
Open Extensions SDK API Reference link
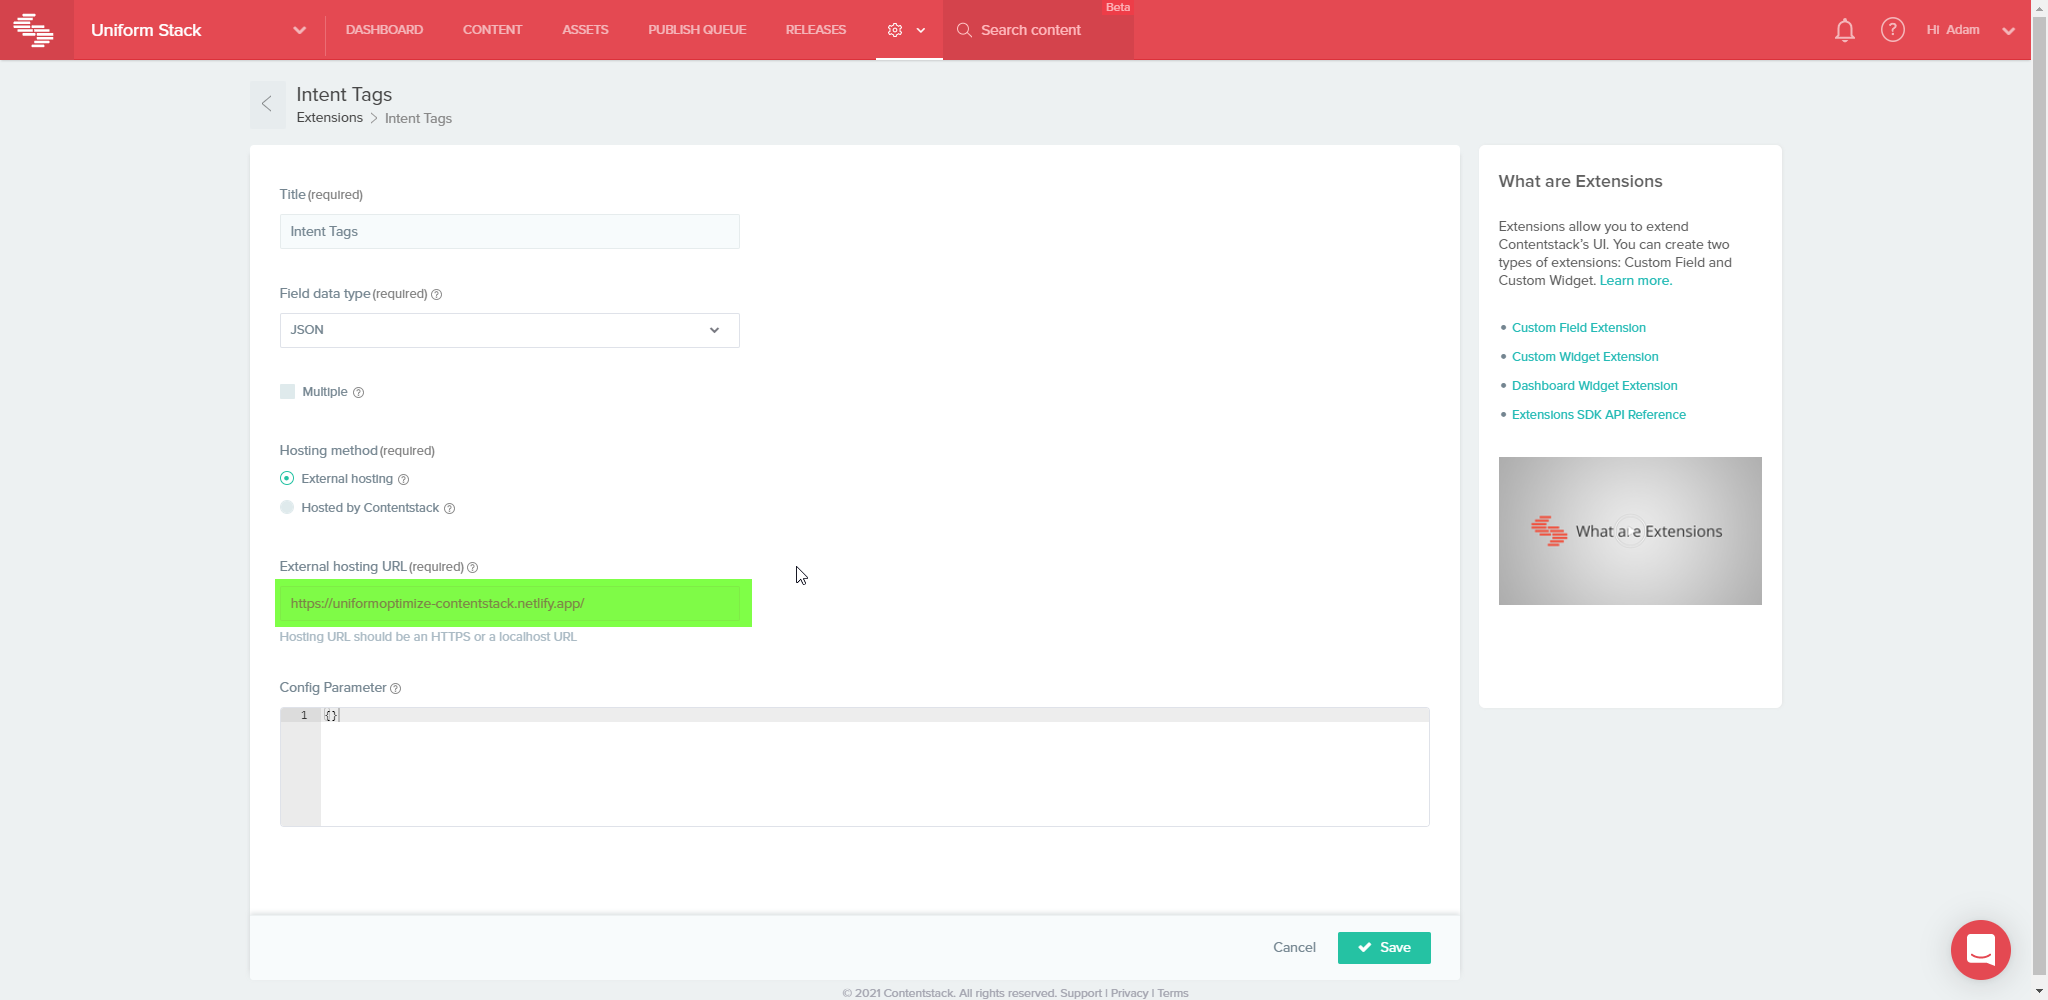coord(1598,415)
